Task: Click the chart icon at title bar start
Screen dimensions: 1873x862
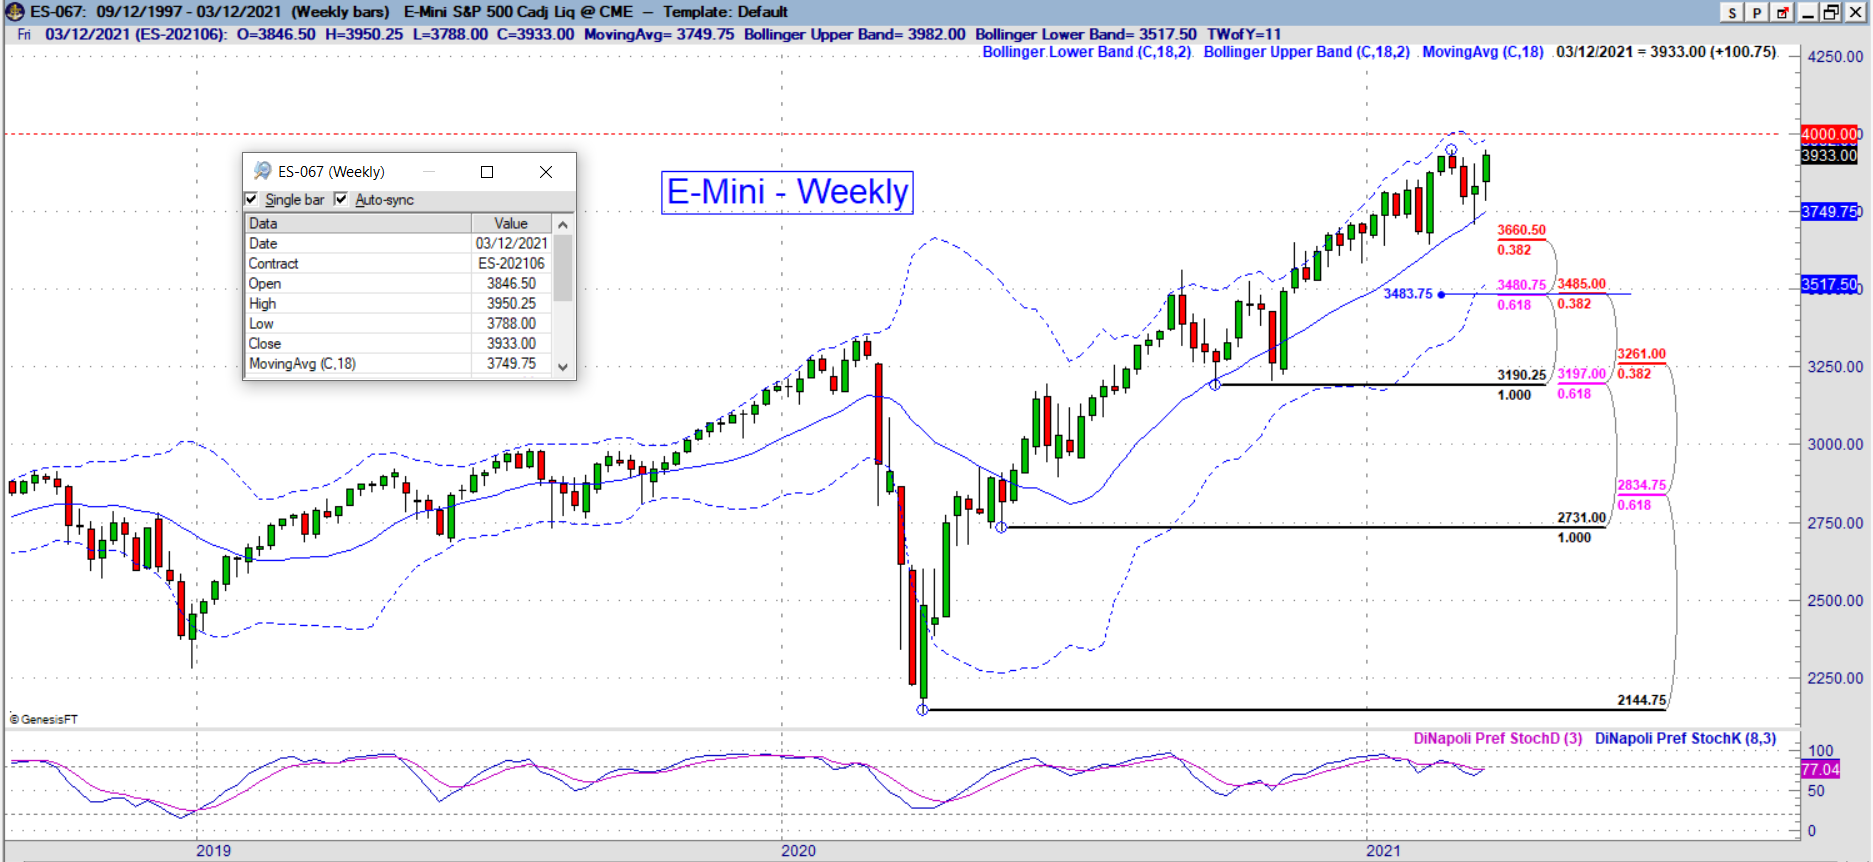Action: [14, 12]
